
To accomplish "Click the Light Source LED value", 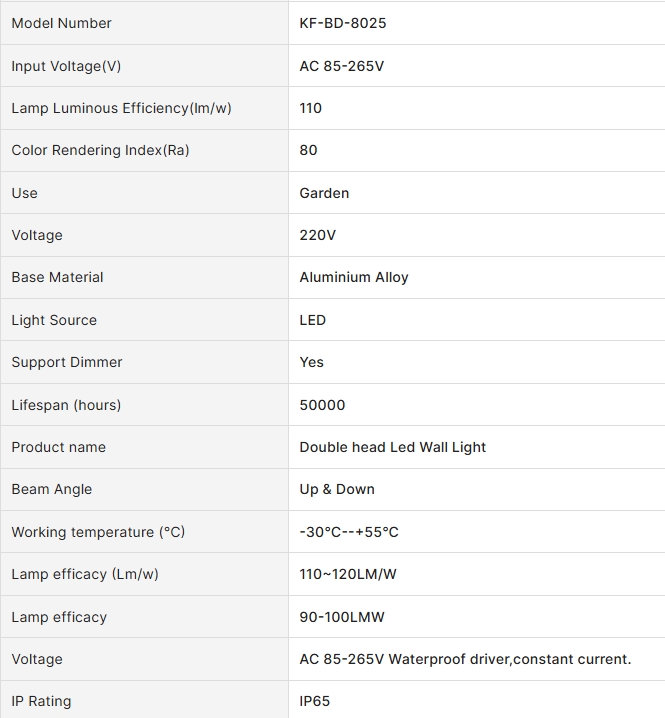I will coord(313,320).
